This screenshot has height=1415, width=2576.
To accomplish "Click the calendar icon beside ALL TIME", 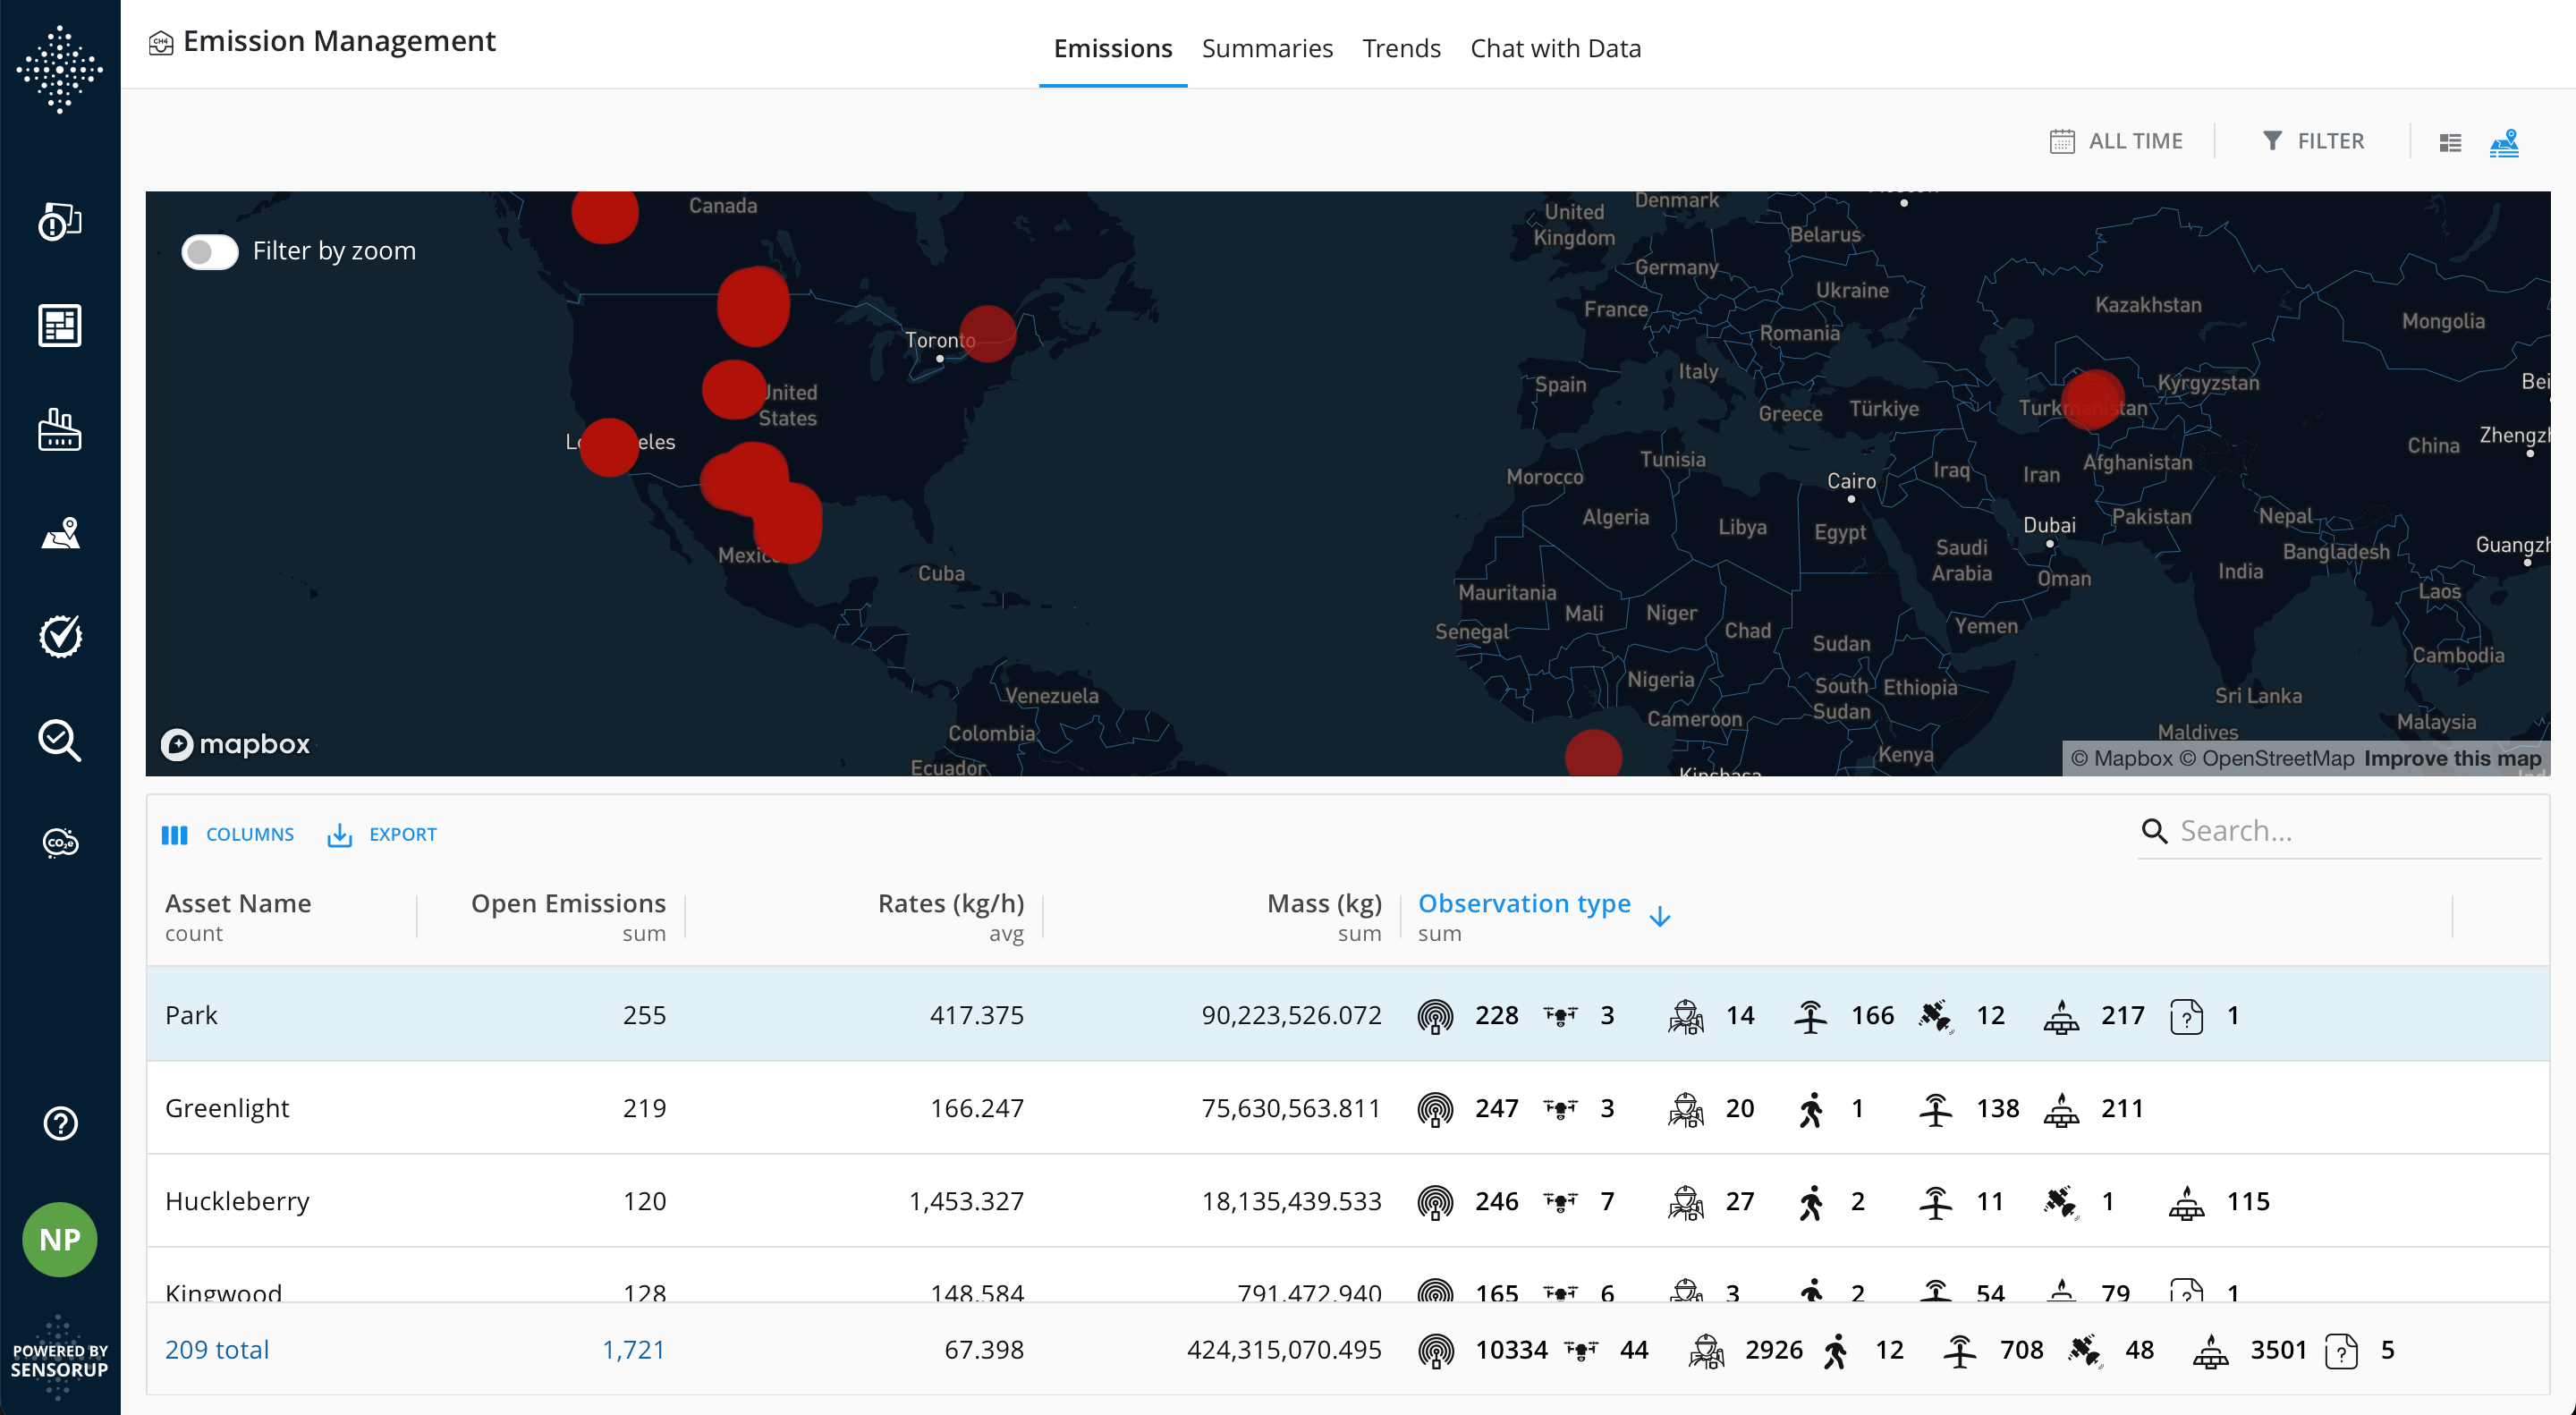I will point(2062,141).
